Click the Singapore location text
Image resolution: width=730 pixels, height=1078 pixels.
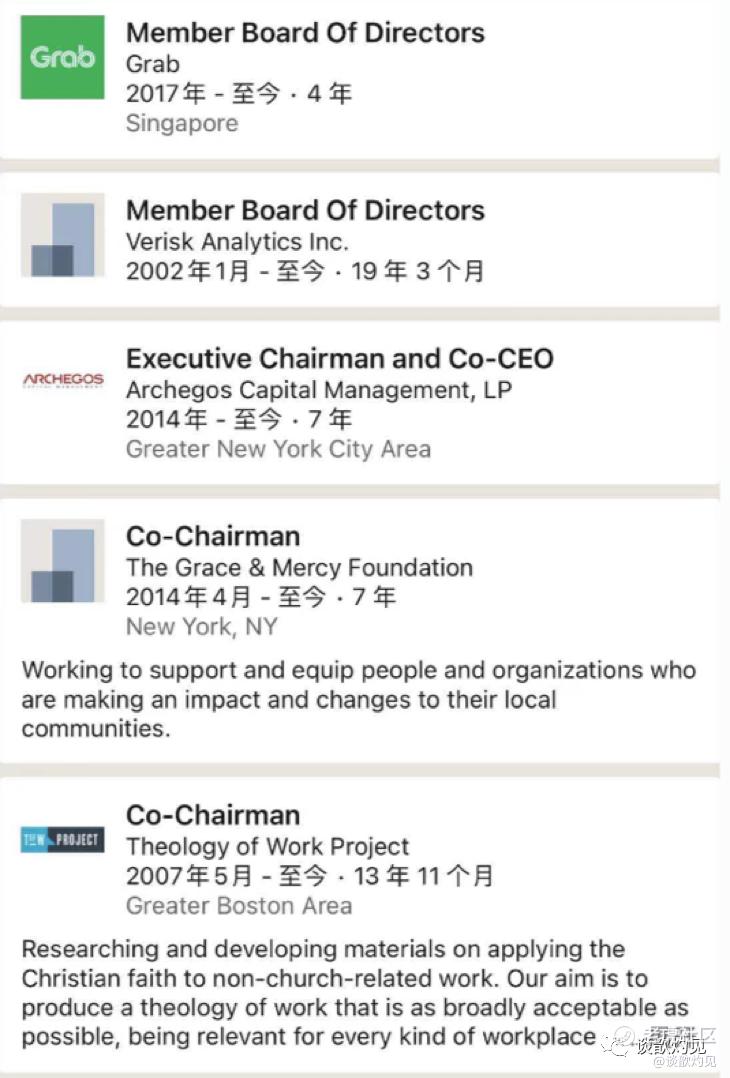(x=182, y=123)
